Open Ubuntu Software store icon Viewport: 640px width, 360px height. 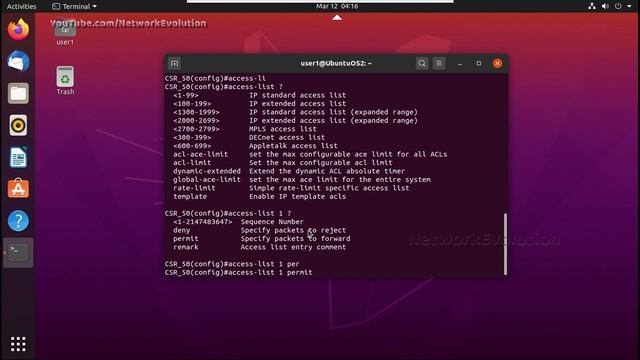point(18,189)
